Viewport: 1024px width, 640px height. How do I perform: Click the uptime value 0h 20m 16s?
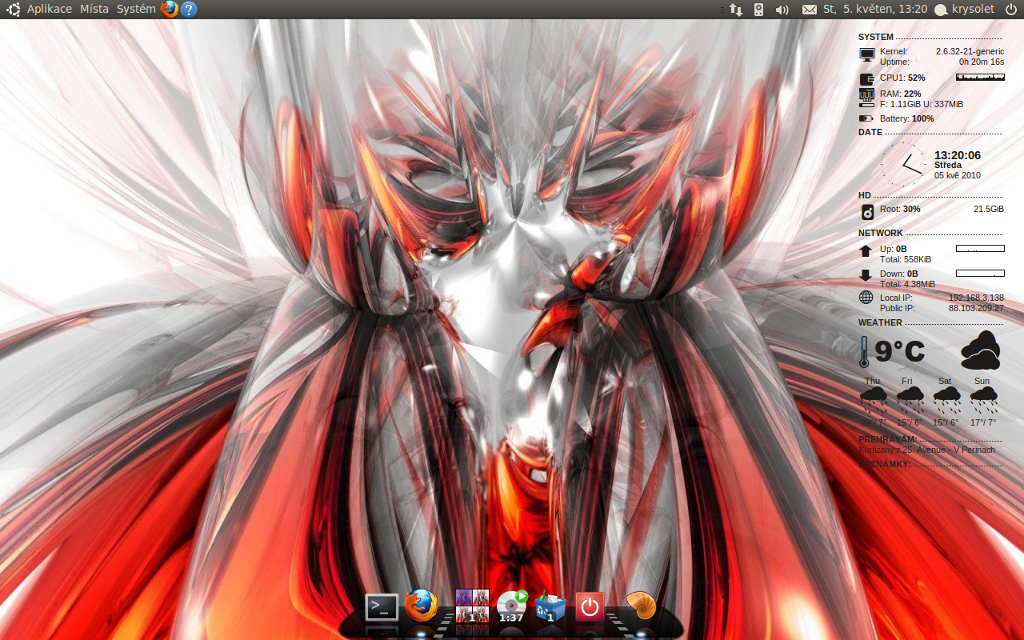tap(982, 61)
